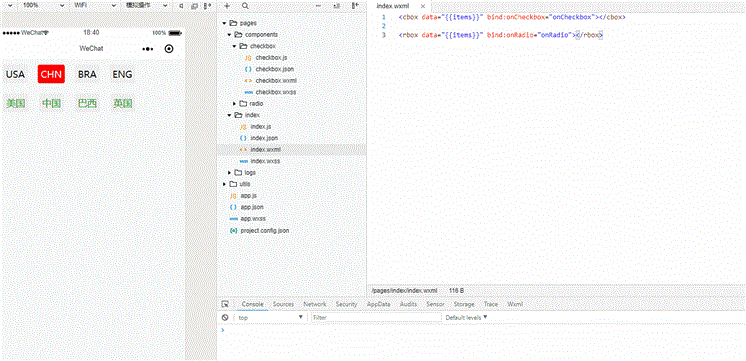Click the mini program capsule menu dots

tap(148, 49)
